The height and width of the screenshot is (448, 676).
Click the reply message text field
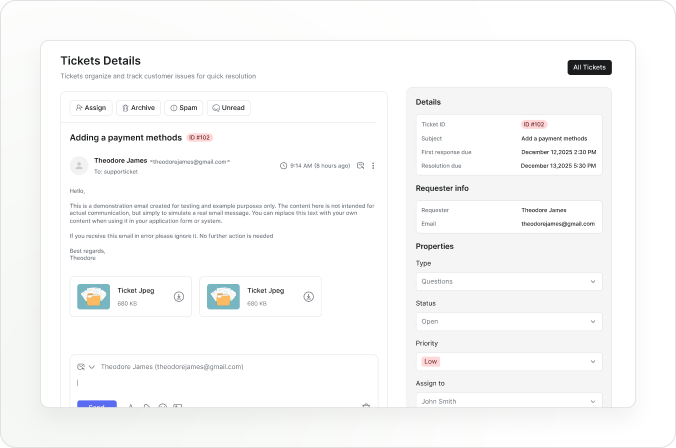pyautogui.click(x=224, y=383)
